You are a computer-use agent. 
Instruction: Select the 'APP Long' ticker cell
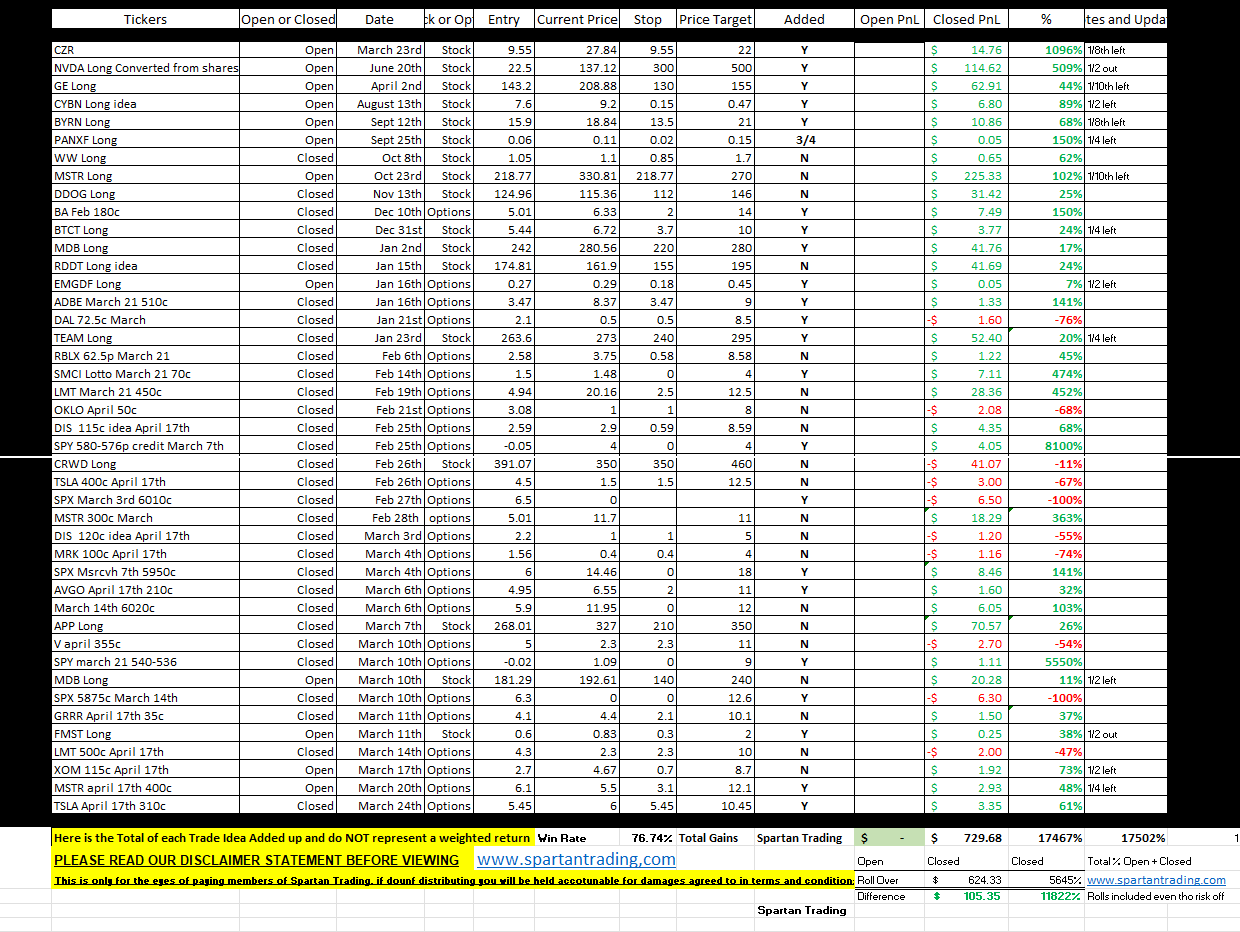[x=146, y=626]
